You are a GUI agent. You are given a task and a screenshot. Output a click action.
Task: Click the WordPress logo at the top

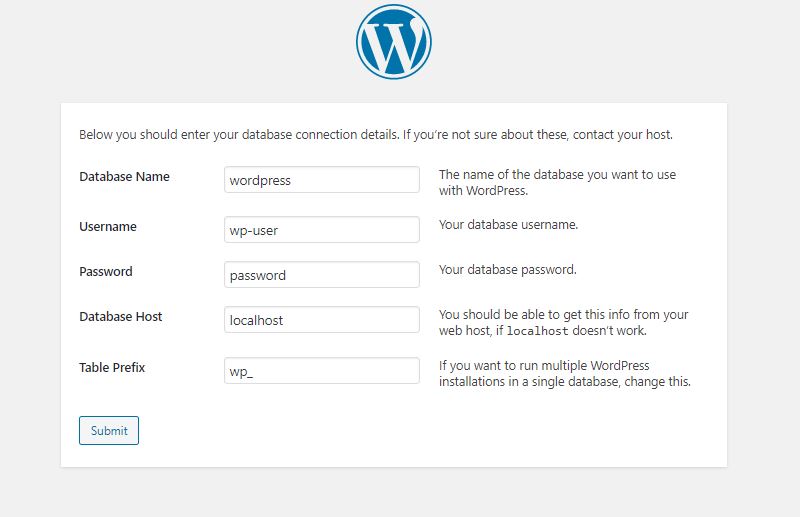coord(393,42)
